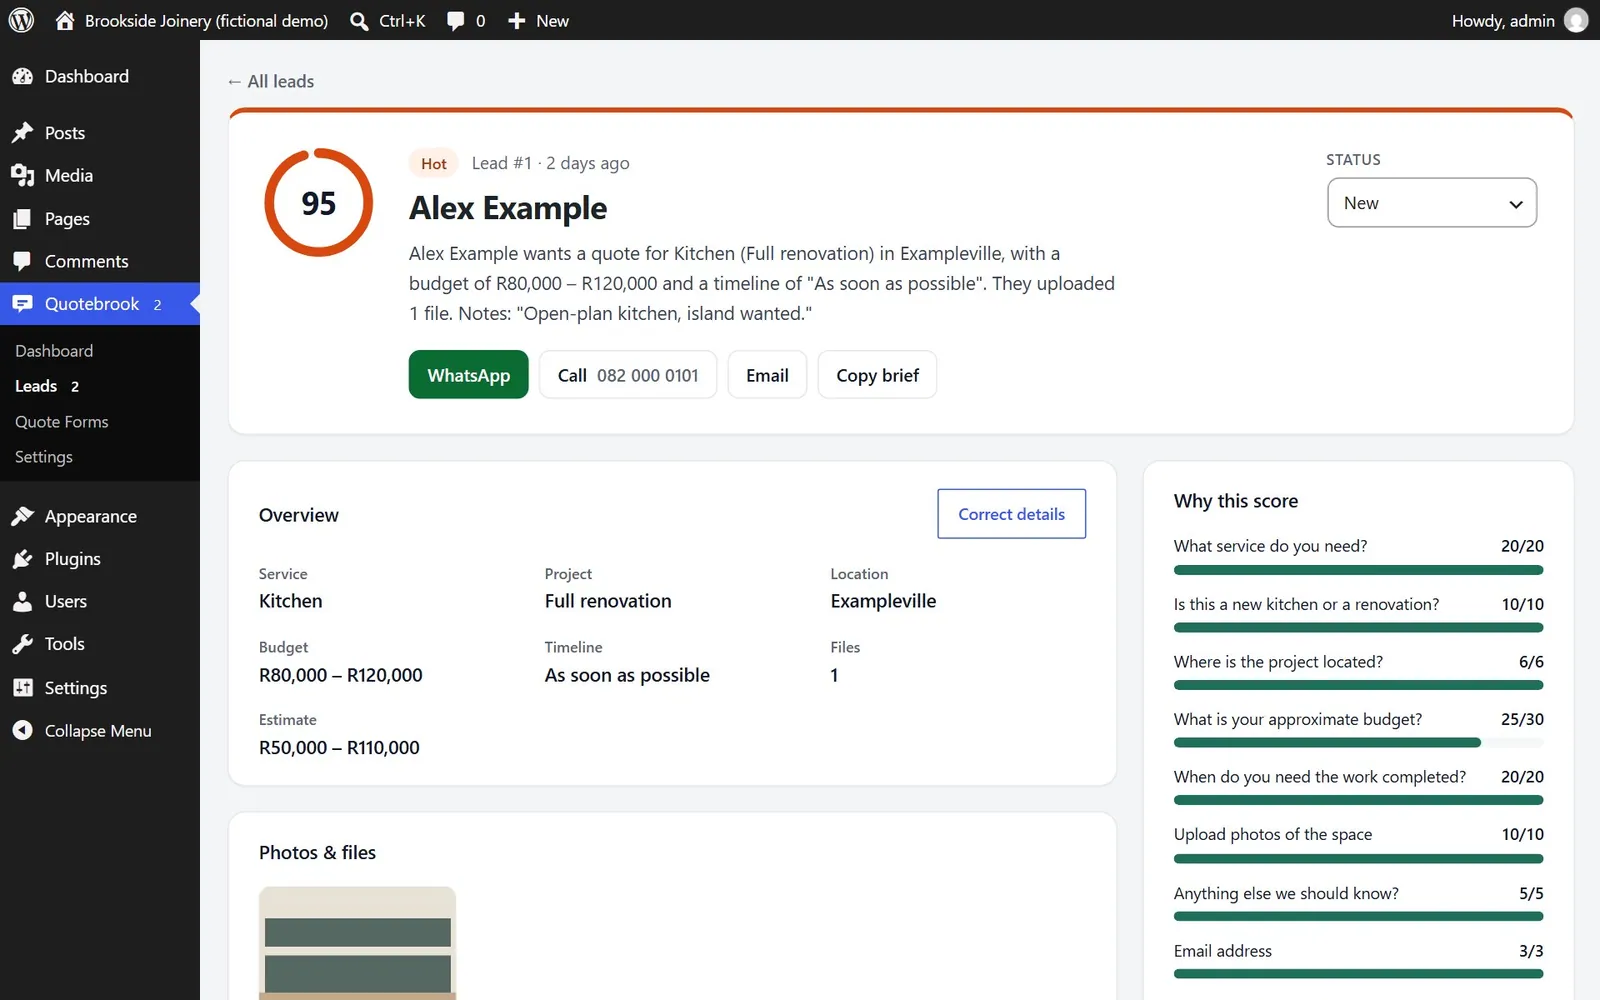Click the Timeline value As soon as possible
Screen dimensions: 1600x1000
coord(627,675)
